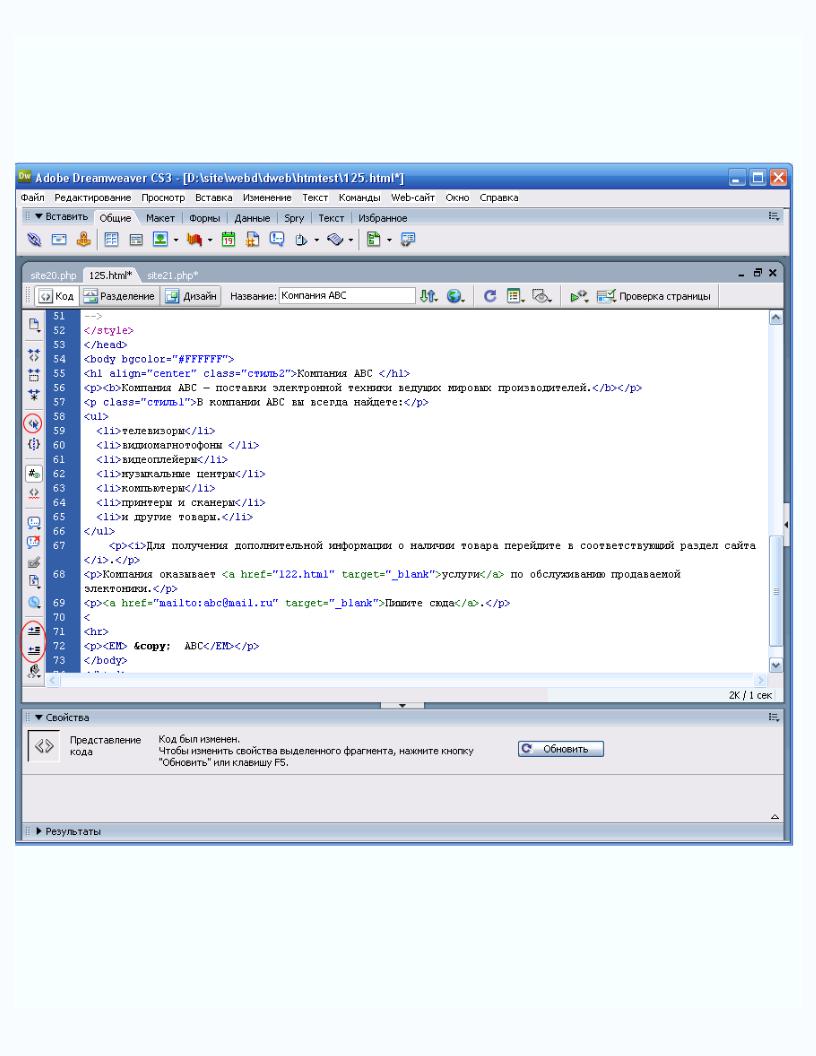Select the Формы insert tab
816x1056 pixels.
click(x=205, y=218)
